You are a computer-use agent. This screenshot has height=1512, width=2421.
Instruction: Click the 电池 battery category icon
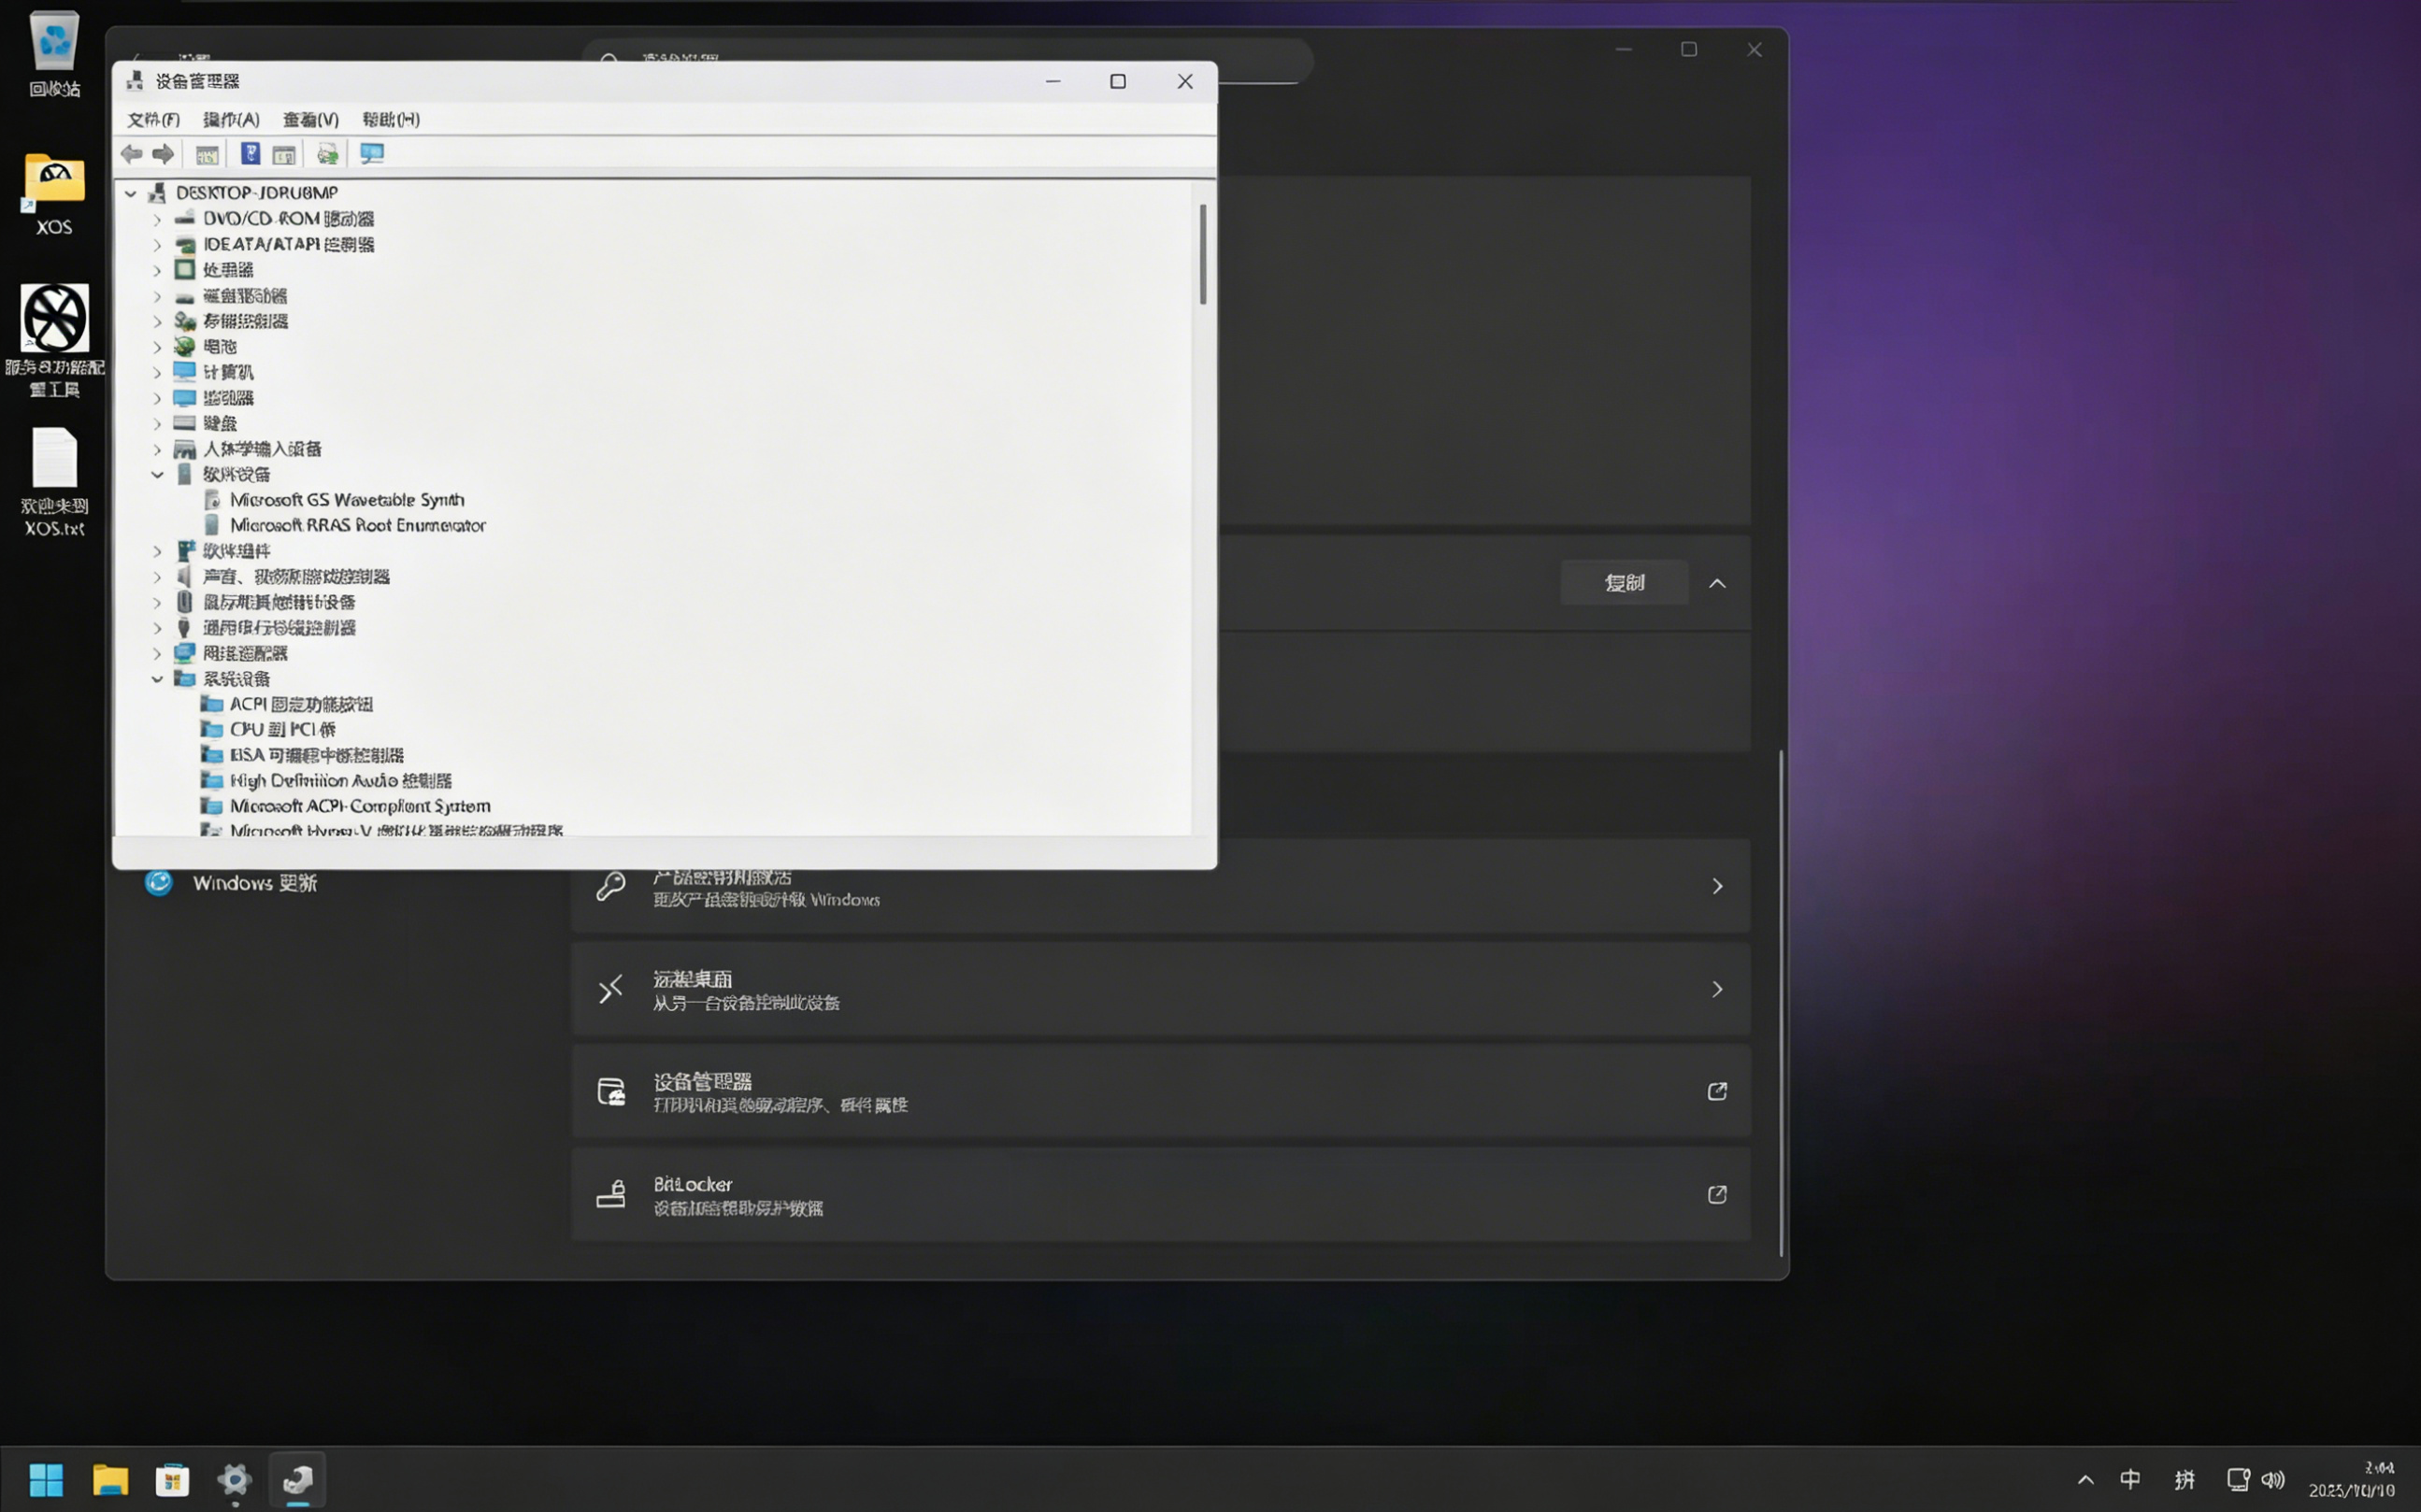click(184, 346)
